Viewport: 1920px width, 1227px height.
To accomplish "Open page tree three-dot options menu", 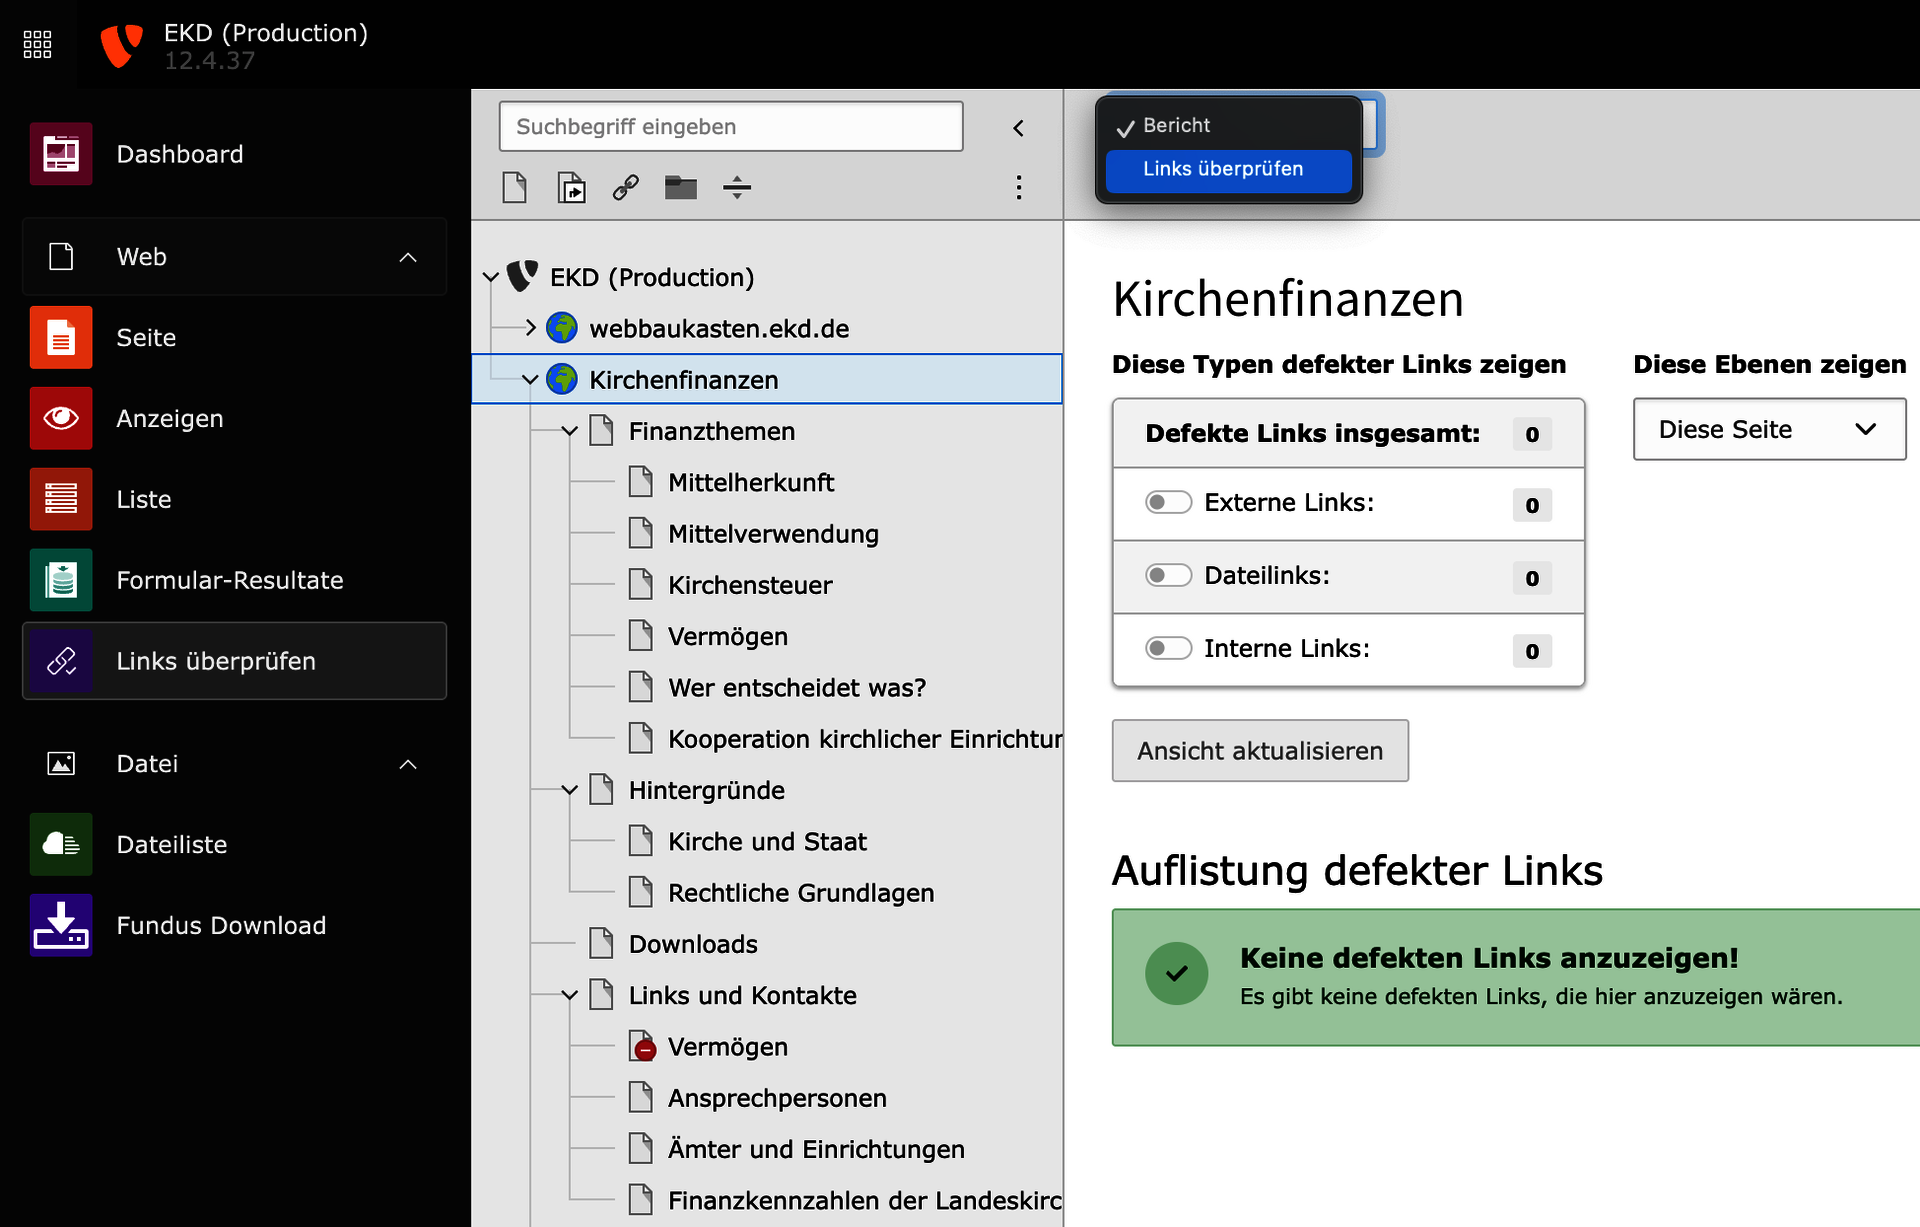I will 1019,187.
